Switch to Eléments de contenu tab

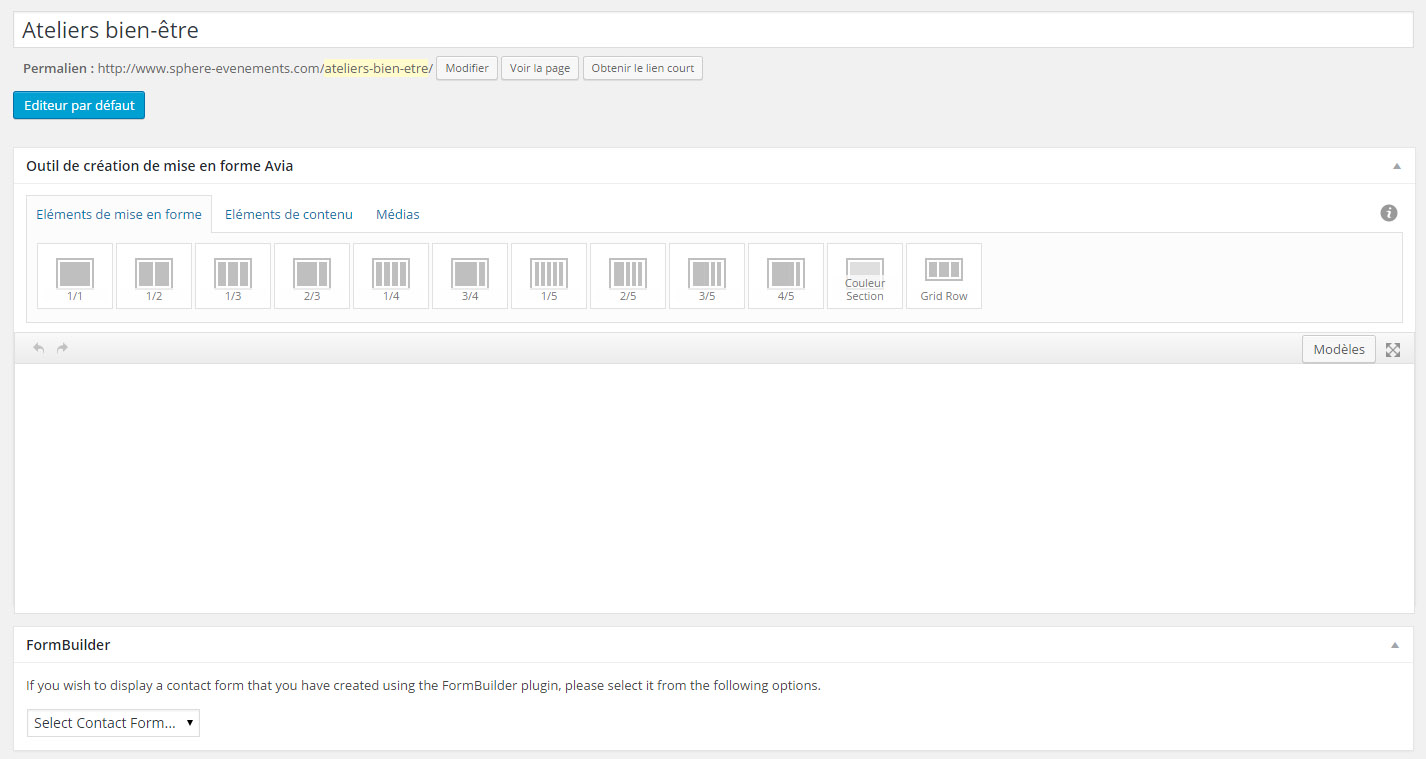pyautogui.click(x=289, y=214)
